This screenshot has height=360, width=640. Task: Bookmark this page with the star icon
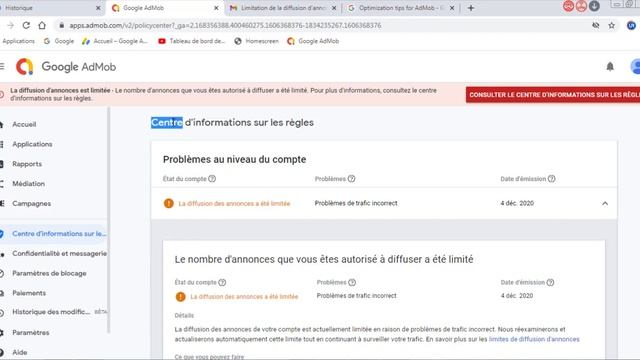tap(611, 25)
